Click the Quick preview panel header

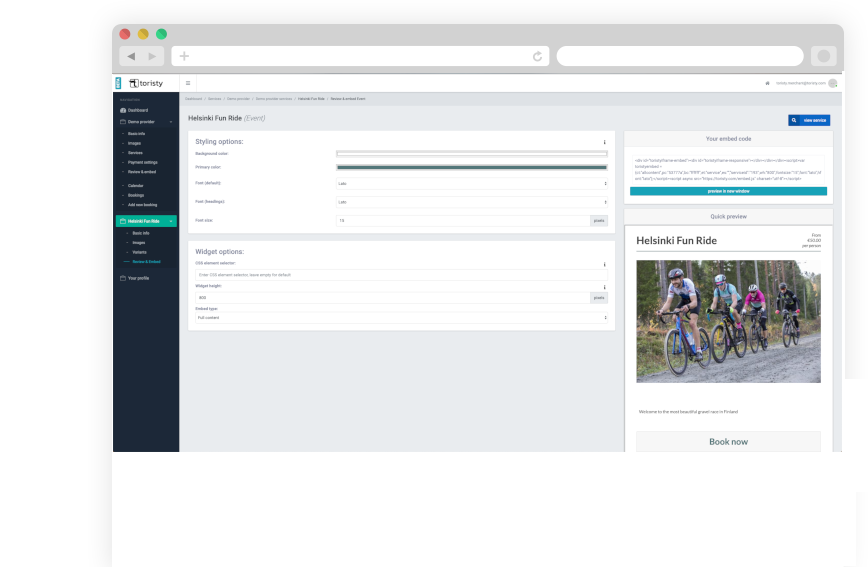pos(728,217)
